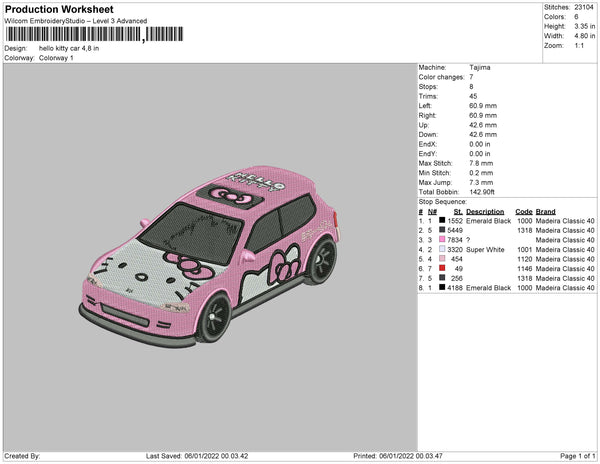Click the 'Color changes:' label
Screen dimensions: 600x464
click(x=441, y=77)
